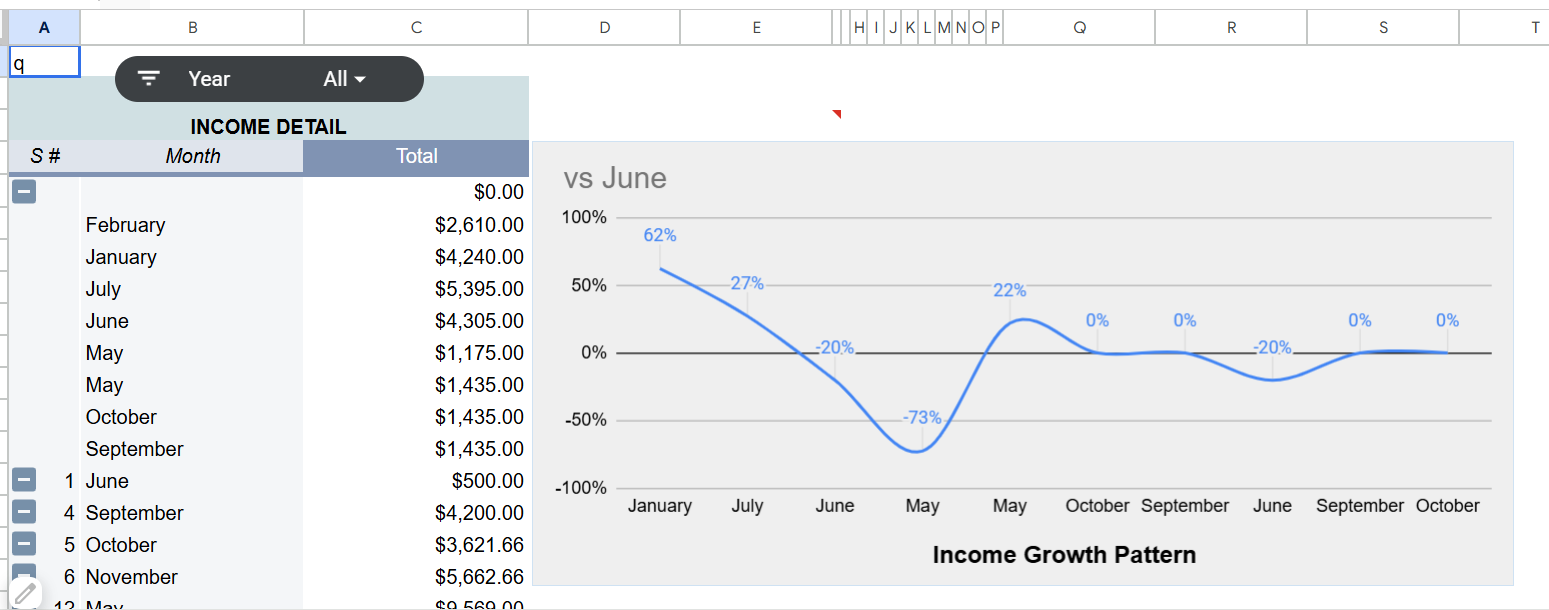The width and height of the screenshot is (1549, 610).
Task: Click the Income Growth Pattern axis title
Action: click(1063, 555)
